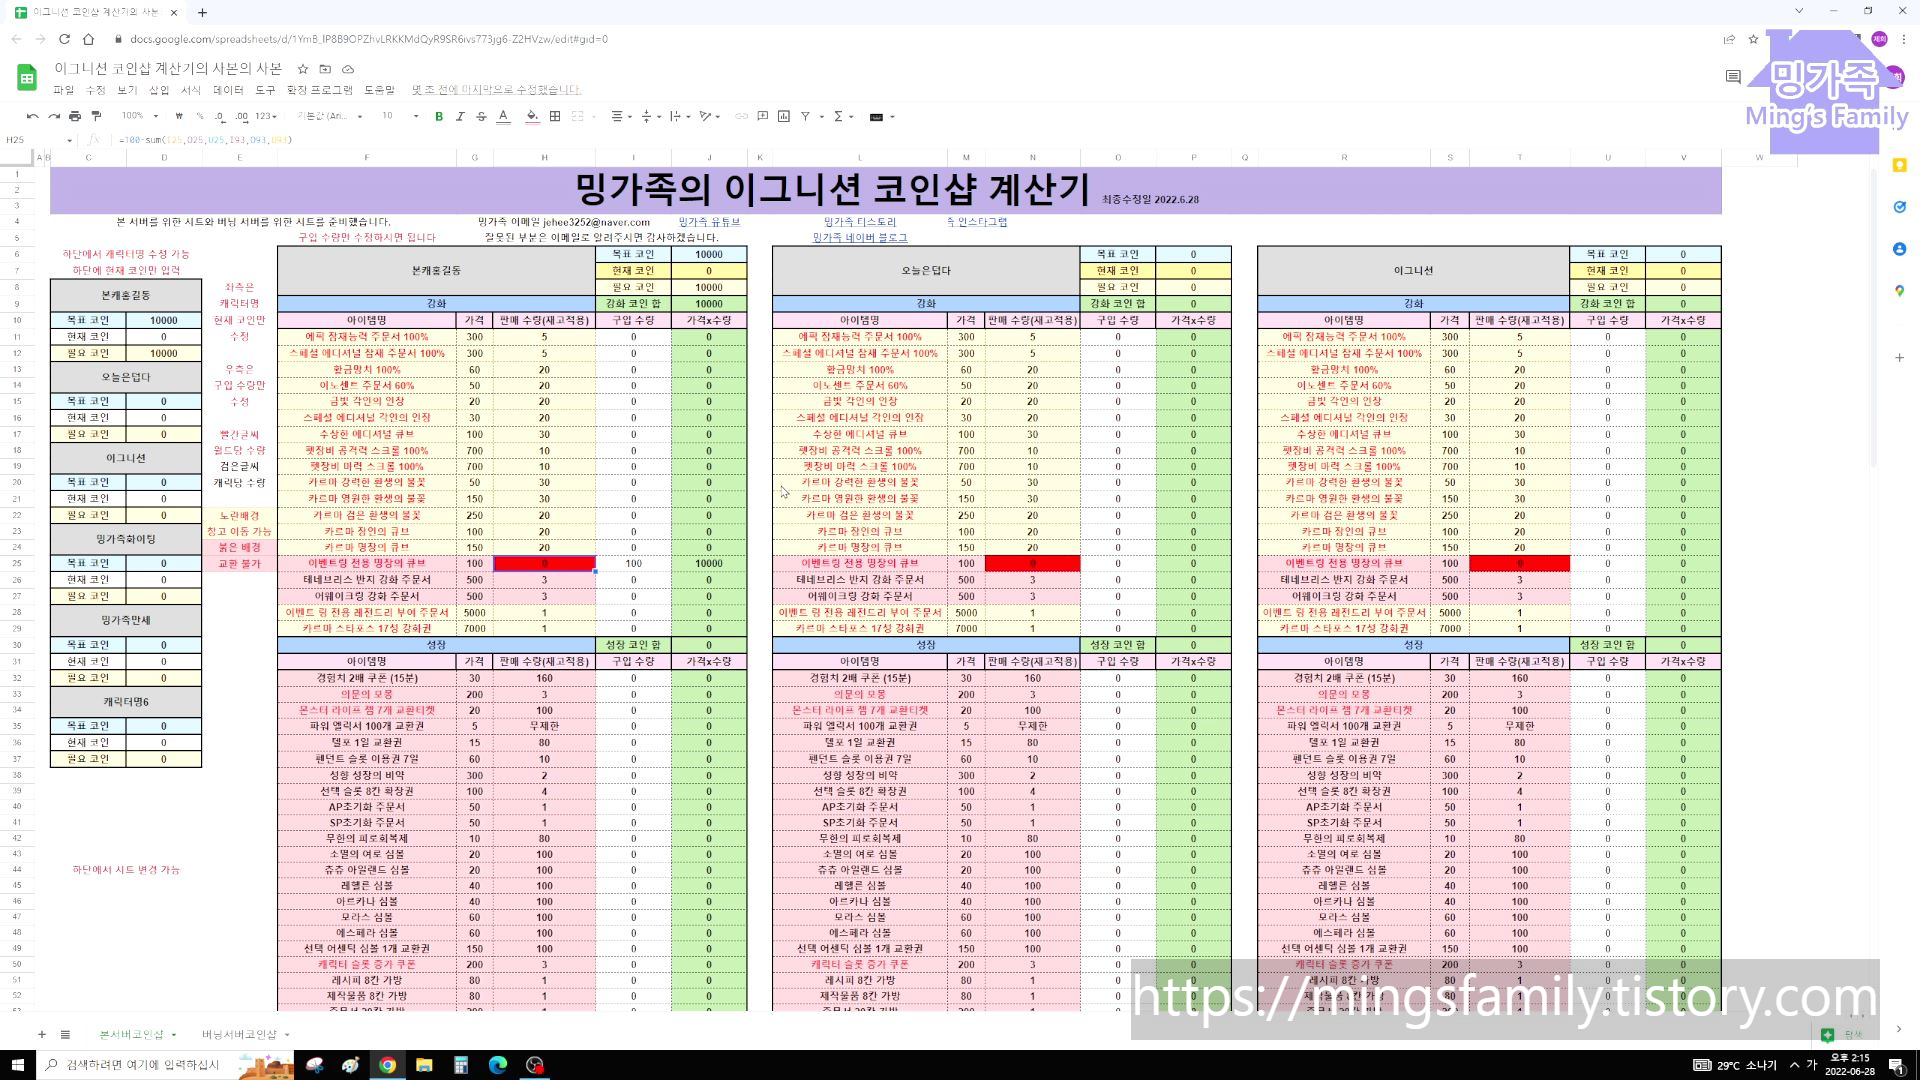Open the 밍가족 네이버 블로그 link

coord(859,238)
